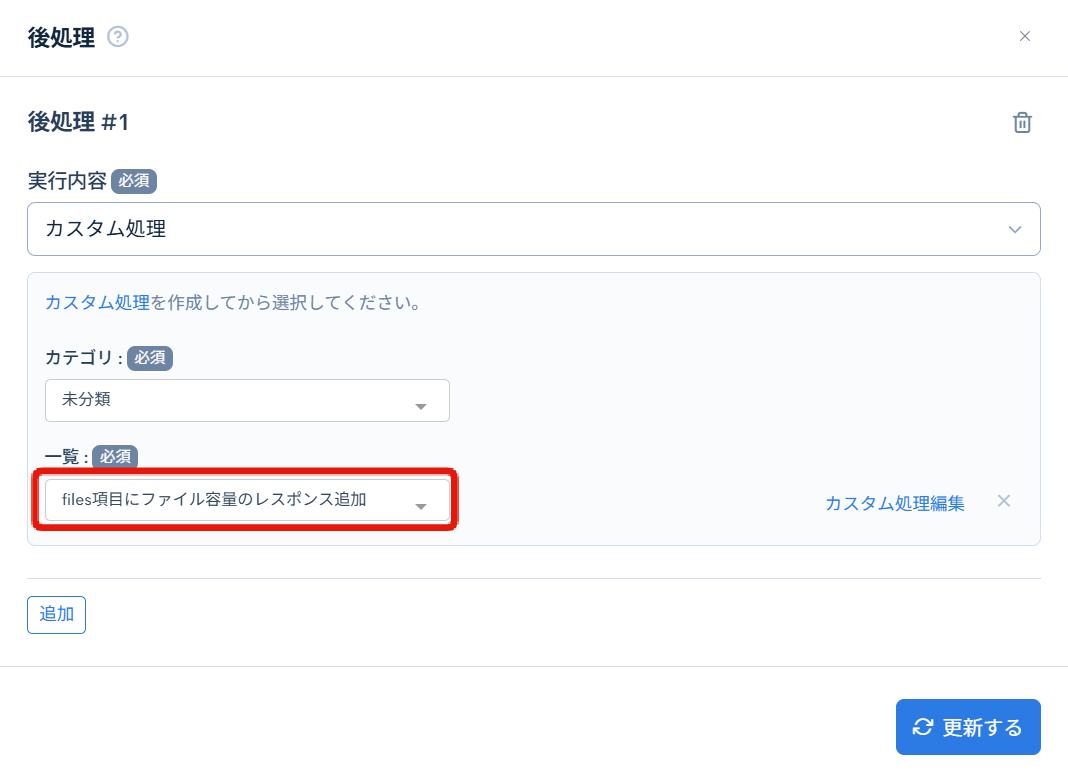Delete 後処理 #1 with the trash icon

click(1022, 123)
